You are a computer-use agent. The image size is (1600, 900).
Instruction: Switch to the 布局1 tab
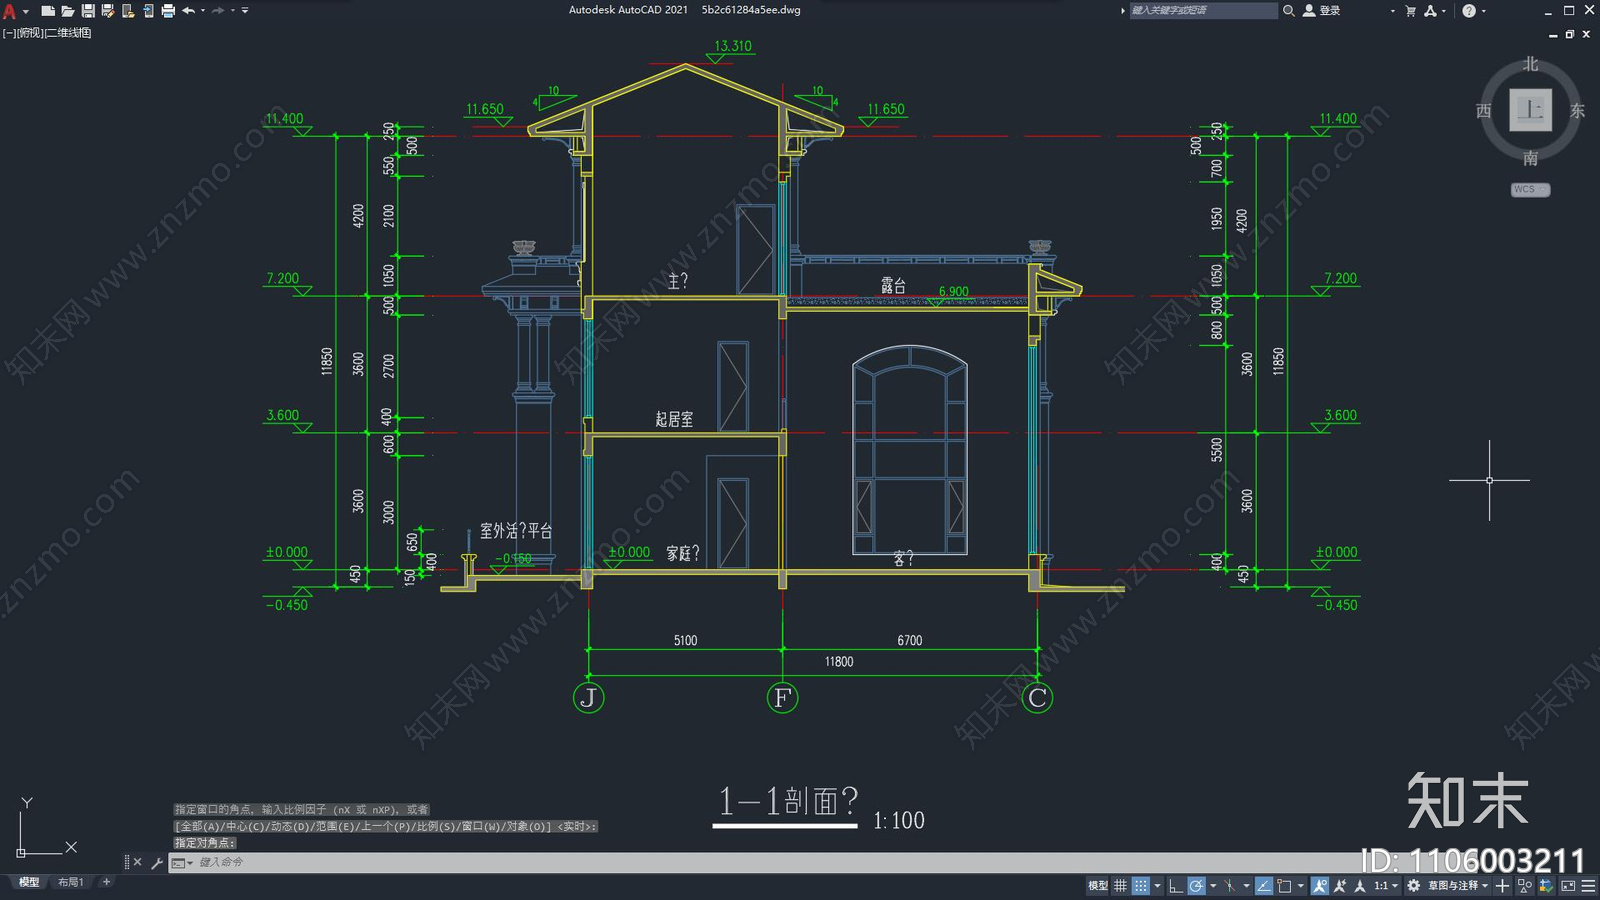[70, 882]
